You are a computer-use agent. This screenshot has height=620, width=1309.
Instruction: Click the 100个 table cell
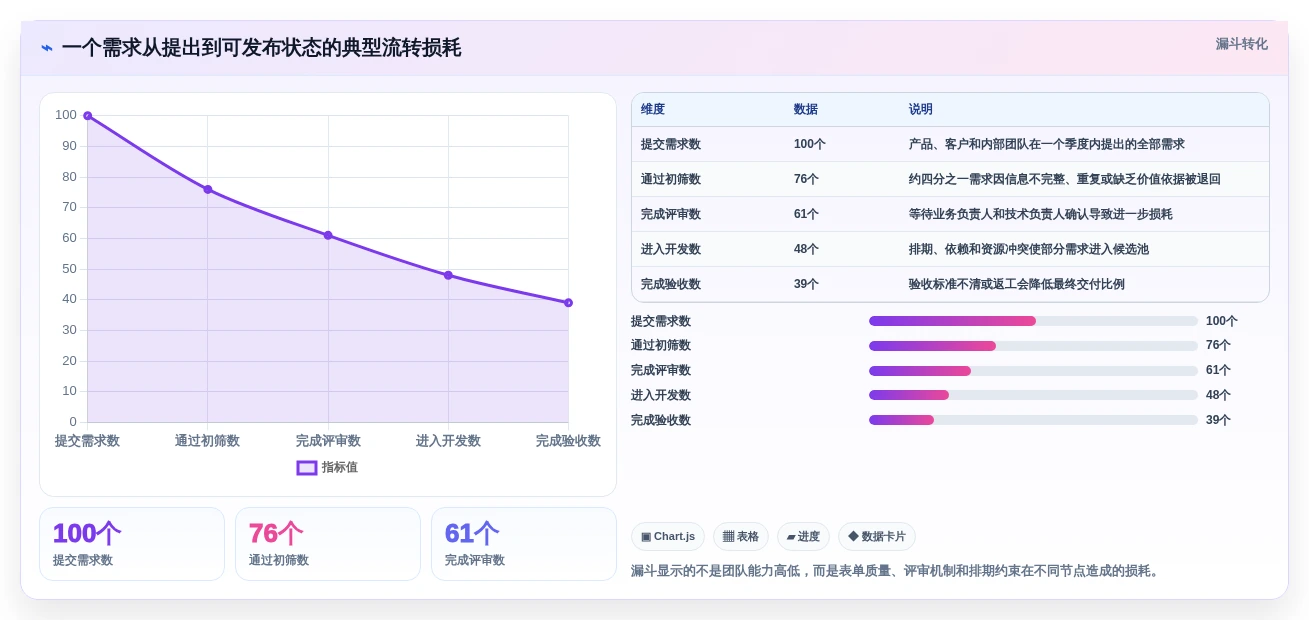coord(810,144)
